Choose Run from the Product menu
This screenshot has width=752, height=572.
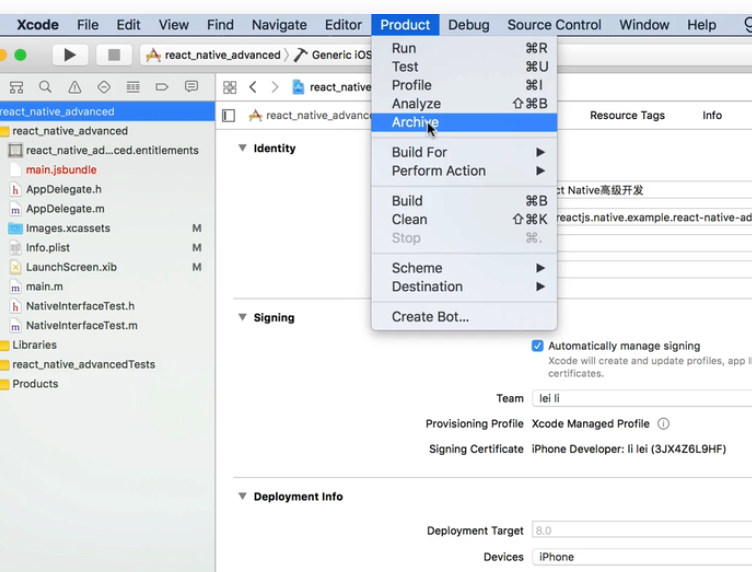pos(464,48)
